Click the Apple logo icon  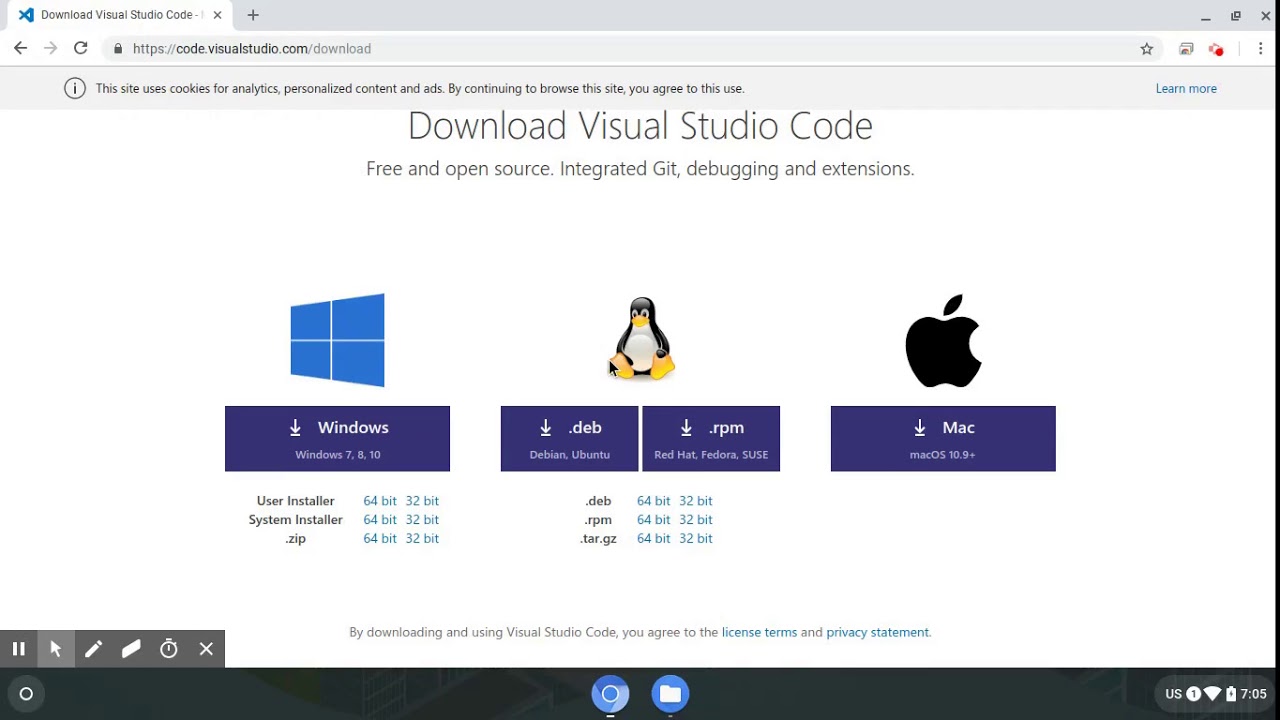[x=943, y=340]
